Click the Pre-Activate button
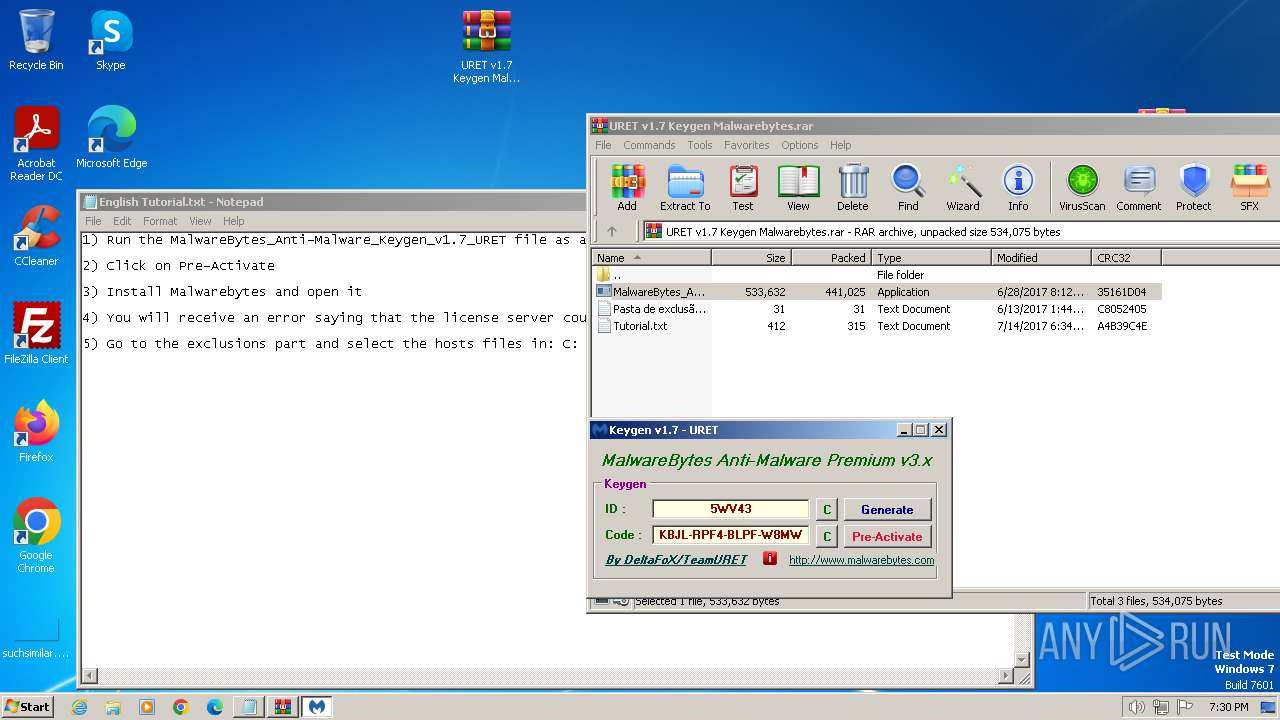Viewport: 1280px width, 720px height. tap(887, 536)
